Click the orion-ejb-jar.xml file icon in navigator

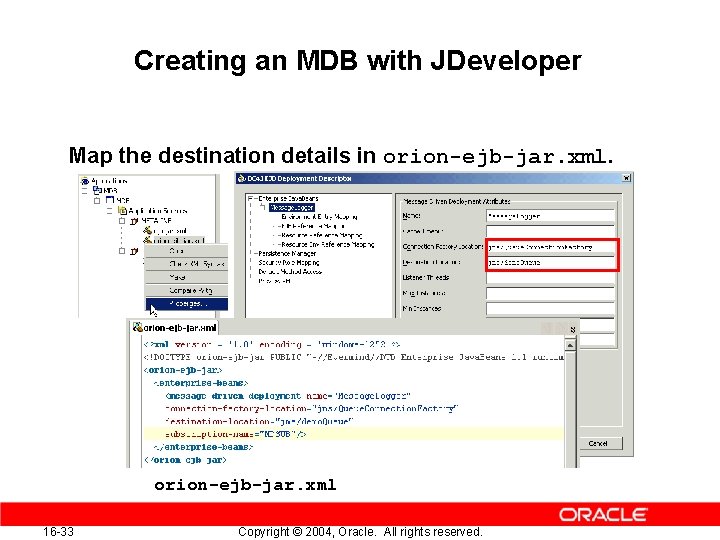tap(147, 240)
